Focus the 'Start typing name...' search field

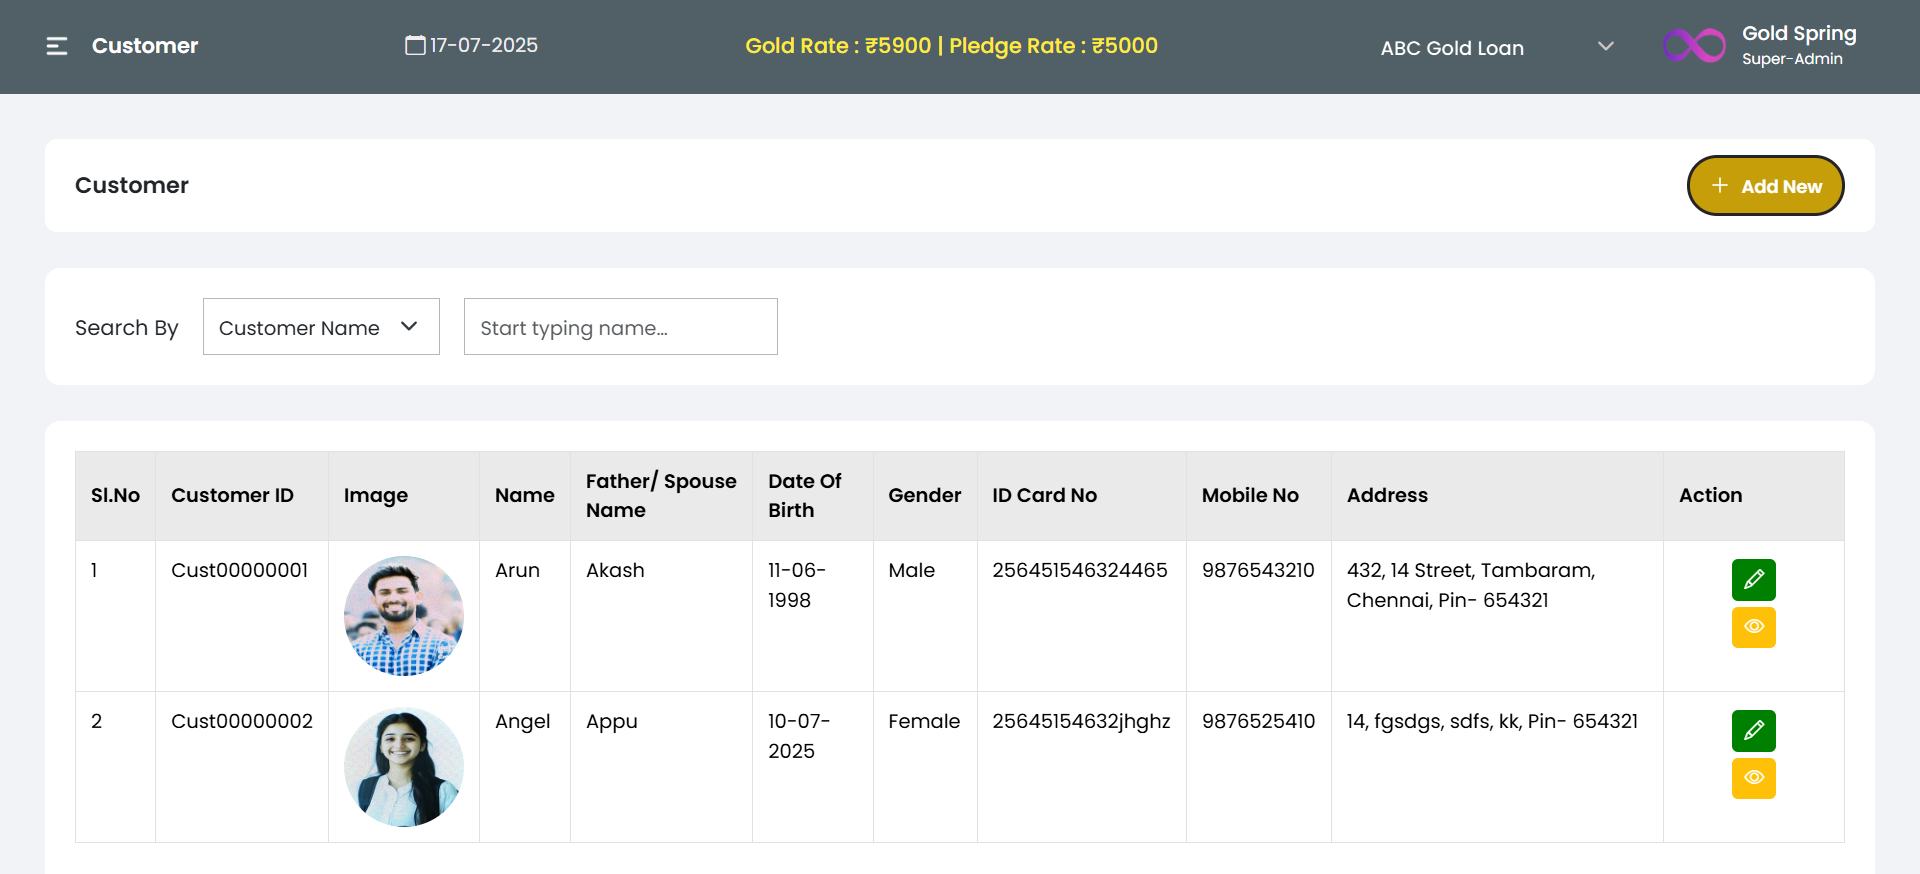[x=621, y=327]
